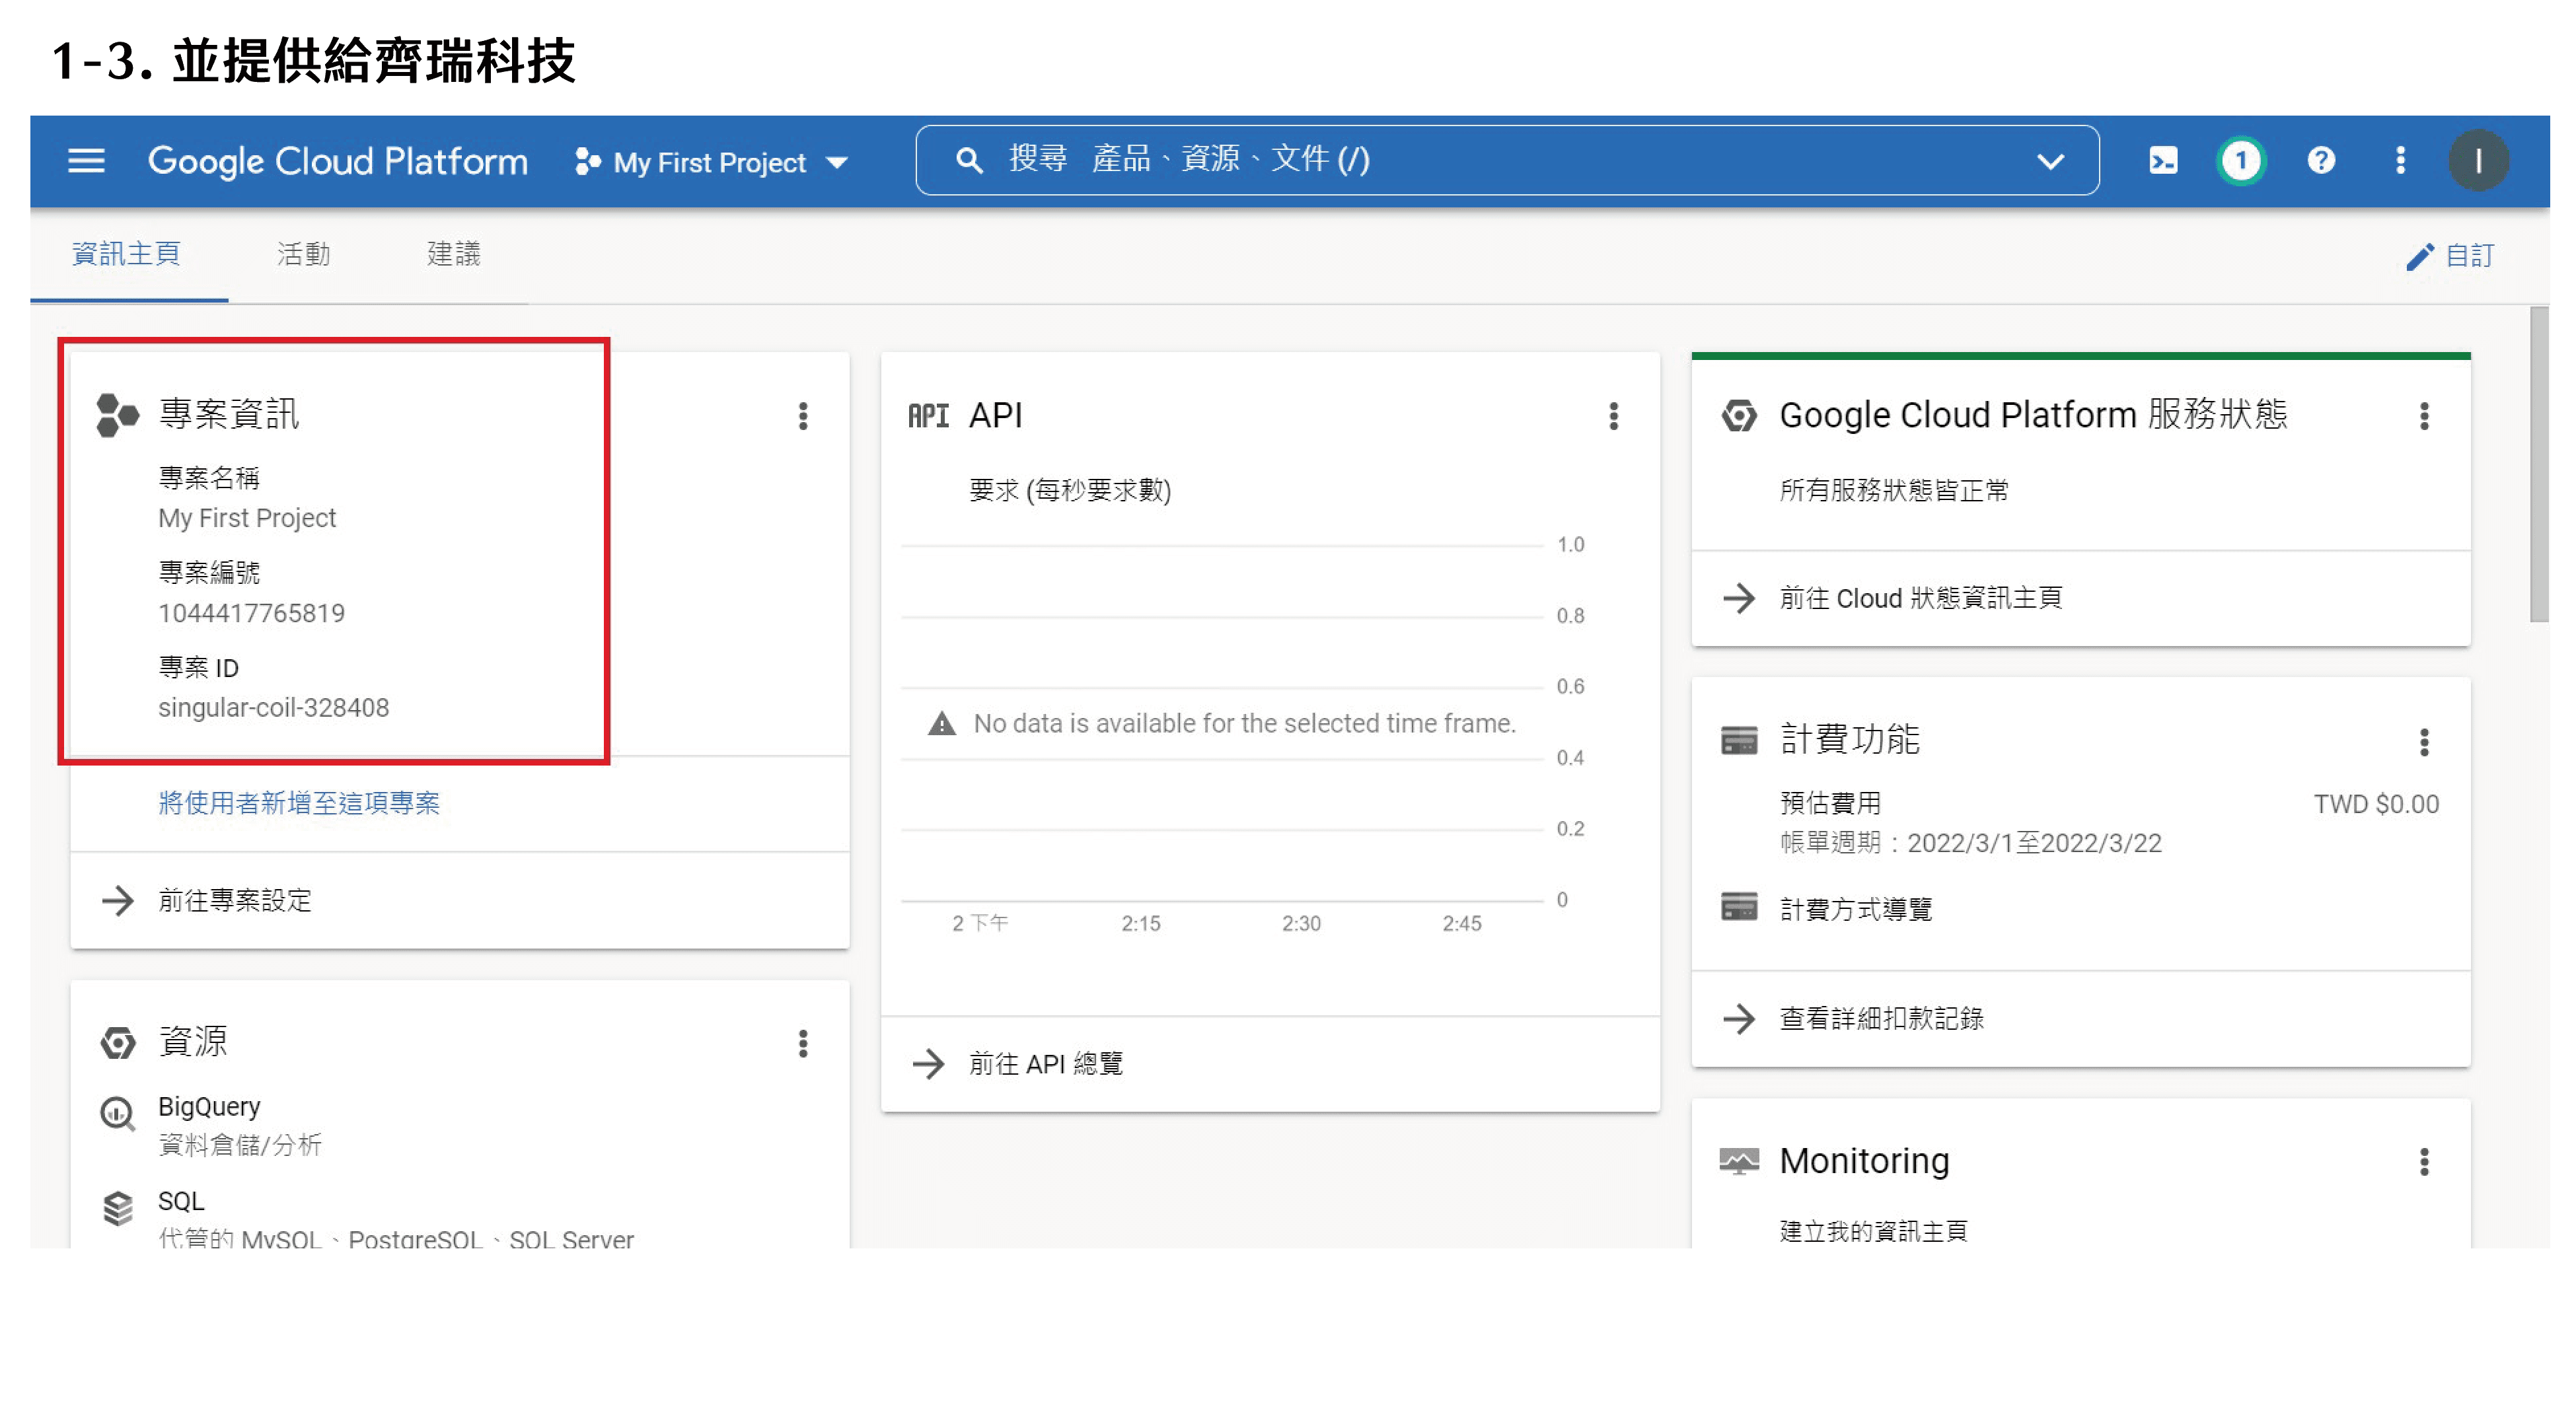Select the project name My First Project
The image size is (2576, 1401).
click(247, 518)
